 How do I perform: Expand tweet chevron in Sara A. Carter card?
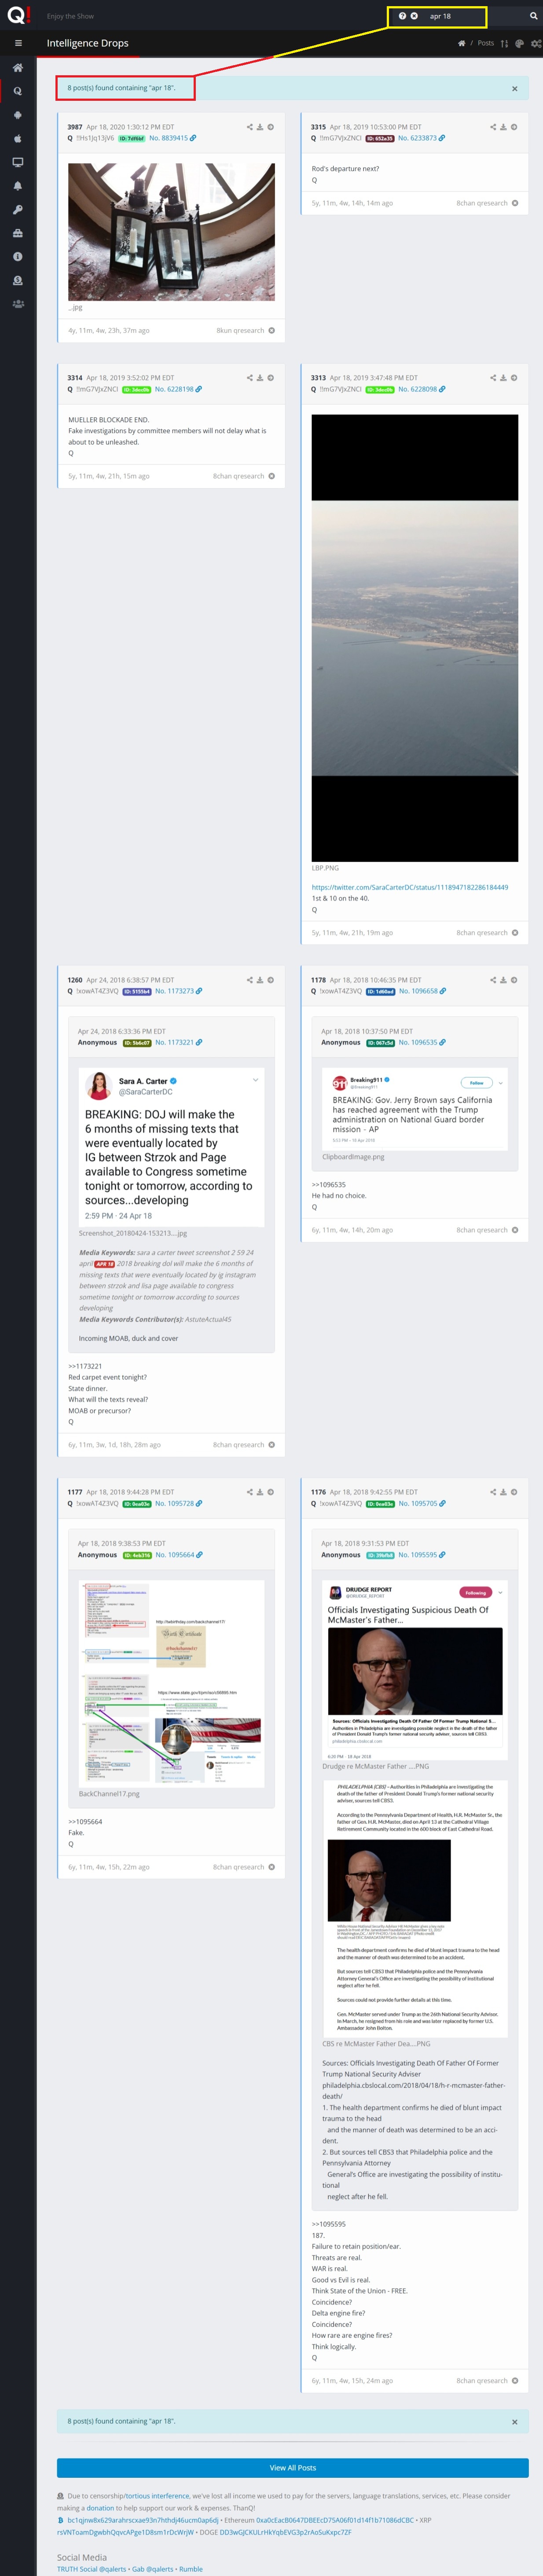[255, 1080]
